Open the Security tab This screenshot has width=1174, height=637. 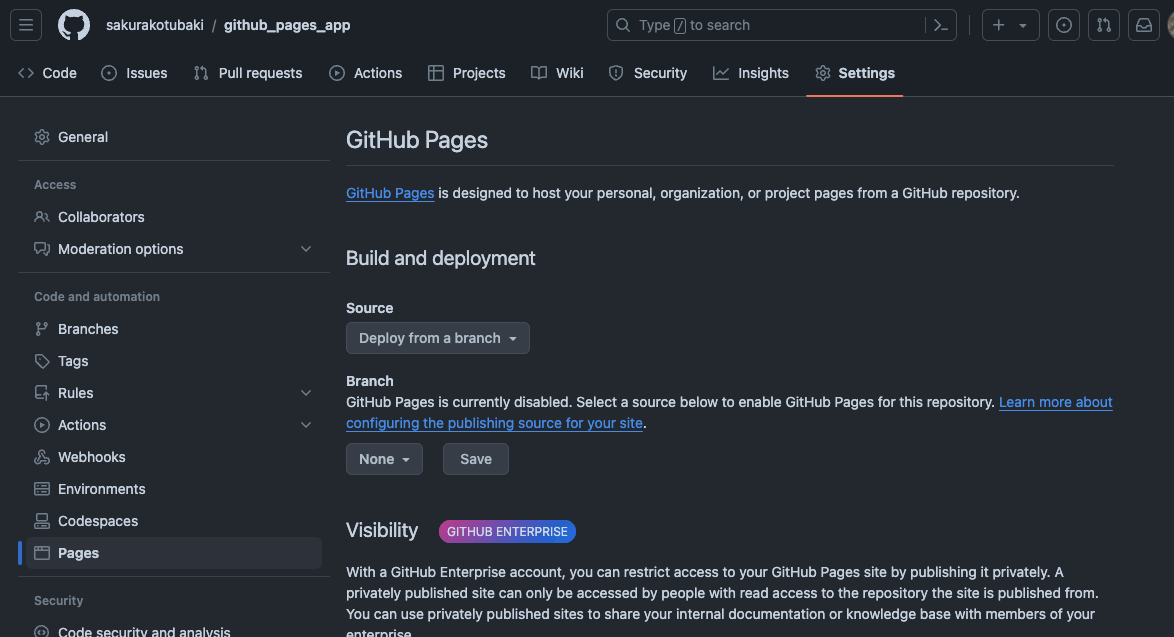point(648,73)
